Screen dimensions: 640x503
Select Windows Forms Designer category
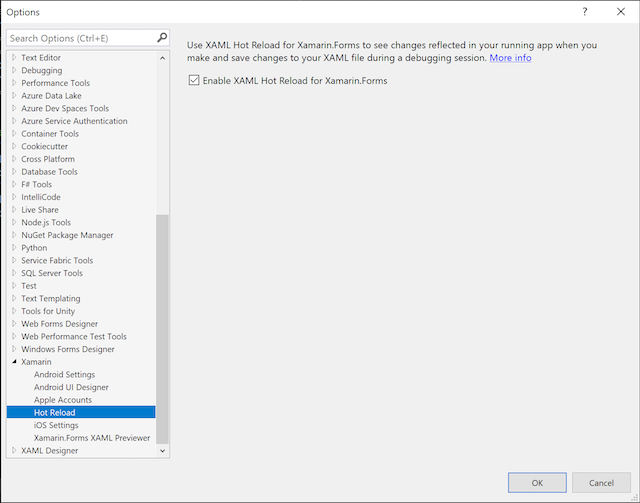68,349
